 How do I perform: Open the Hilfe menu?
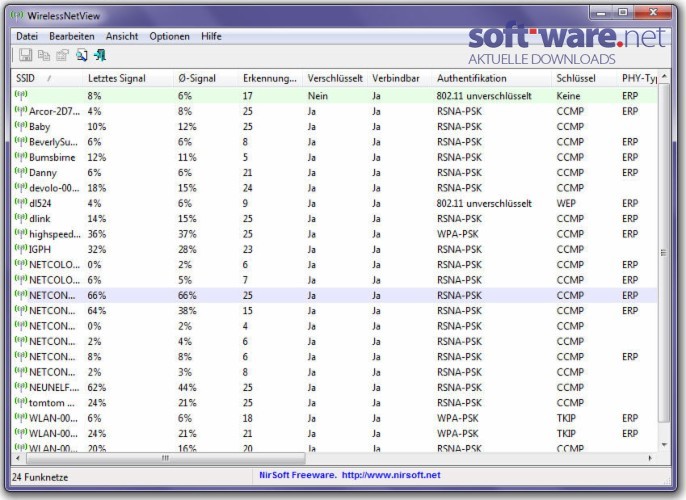[x=211, y=36]
